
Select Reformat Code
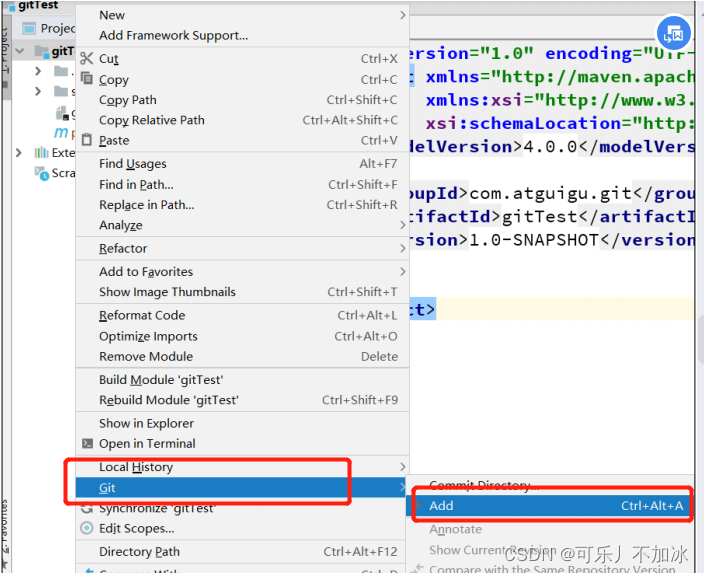(x=242, y=315)
